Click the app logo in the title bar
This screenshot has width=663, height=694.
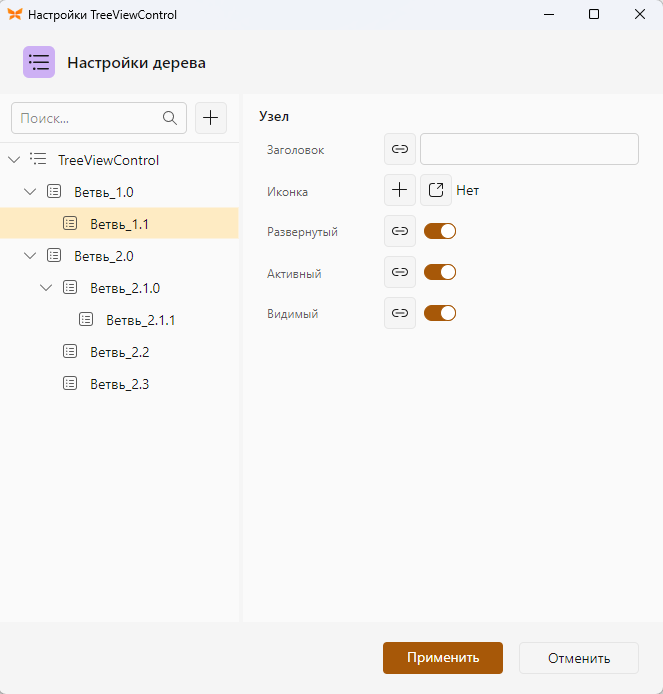[15, 15]
